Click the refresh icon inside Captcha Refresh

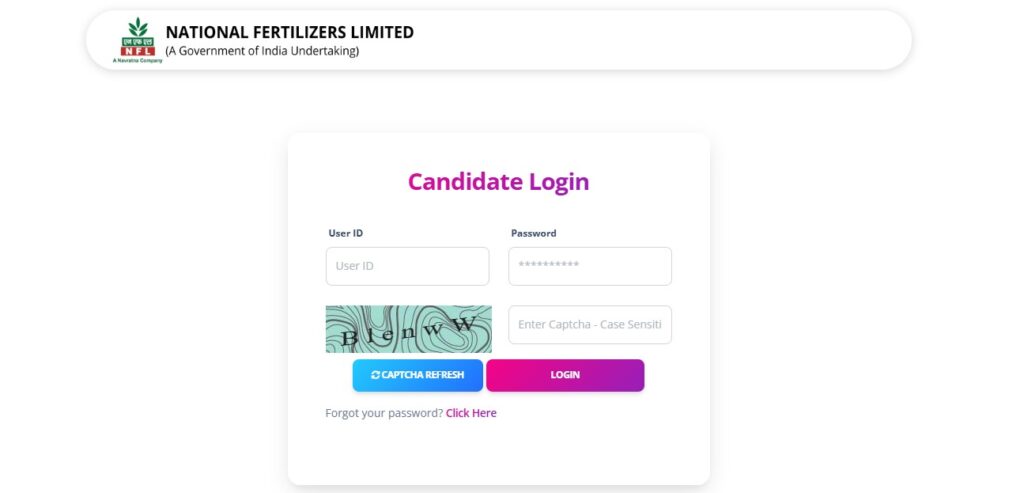[x=375, y=375]
